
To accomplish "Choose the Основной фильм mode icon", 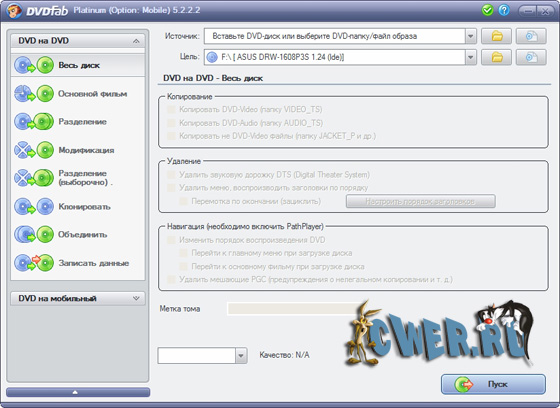I will click(x=34, y=94).
